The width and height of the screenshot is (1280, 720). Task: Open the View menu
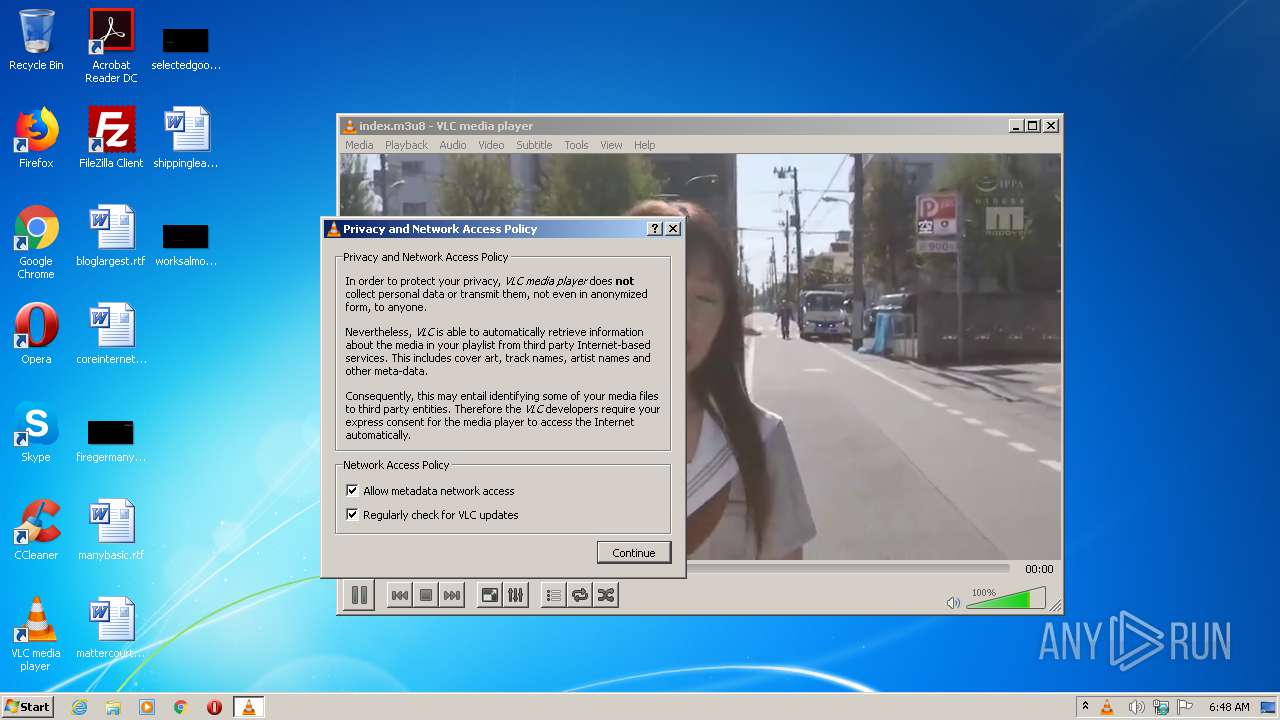coord(611,145)
